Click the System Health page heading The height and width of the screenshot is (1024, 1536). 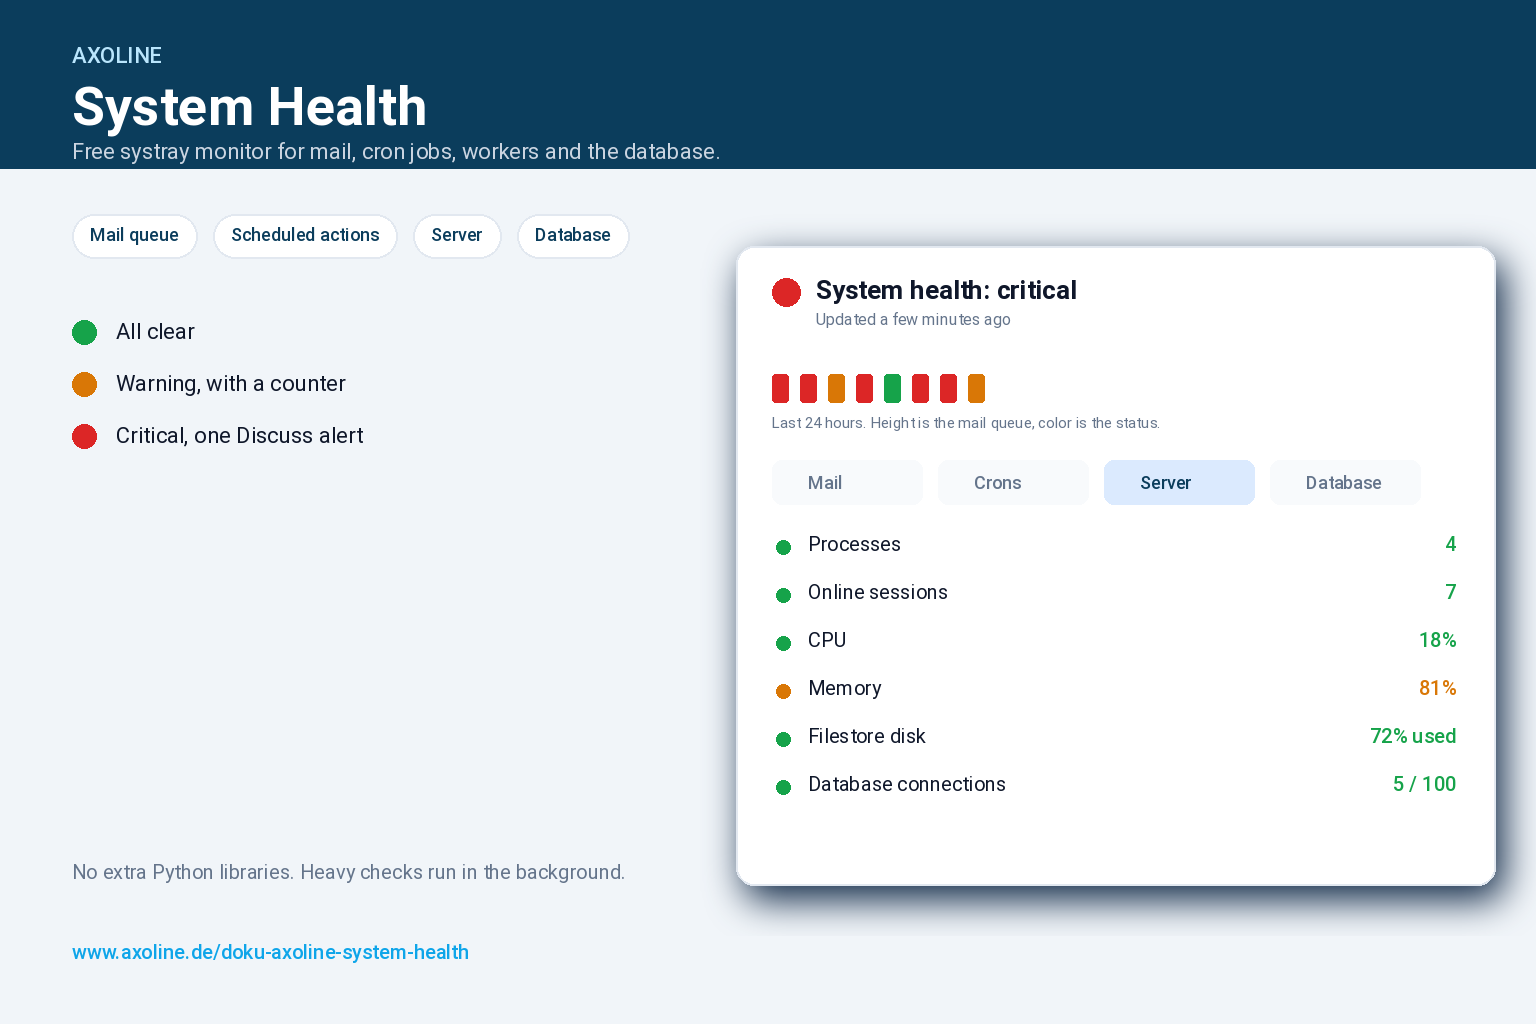(249, 106)
